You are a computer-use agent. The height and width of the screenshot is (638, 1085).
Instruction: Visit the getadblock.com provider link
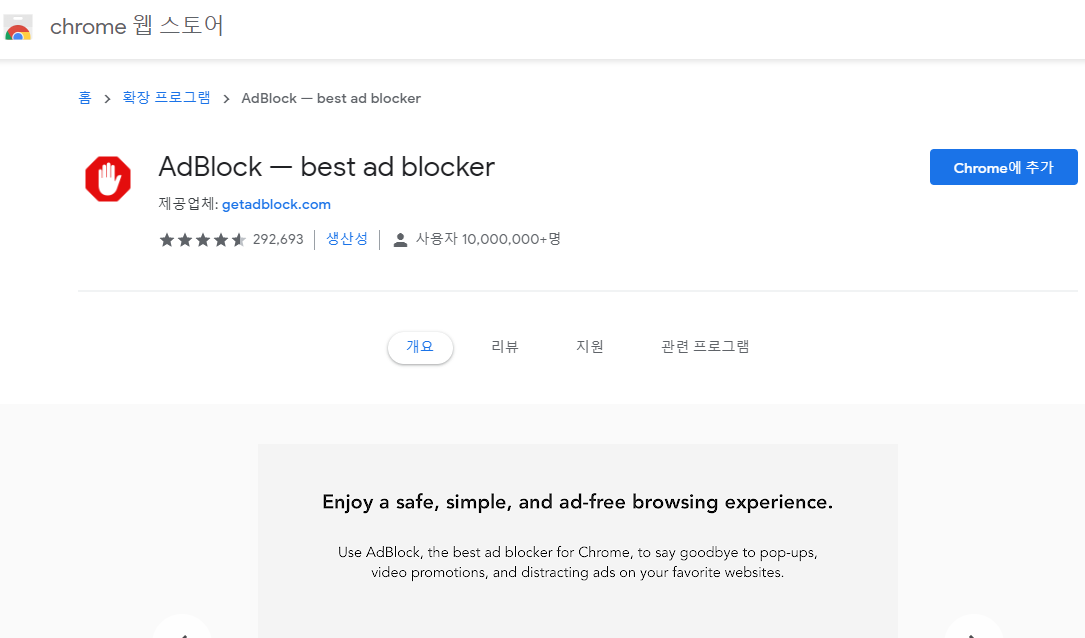(276, 204)
